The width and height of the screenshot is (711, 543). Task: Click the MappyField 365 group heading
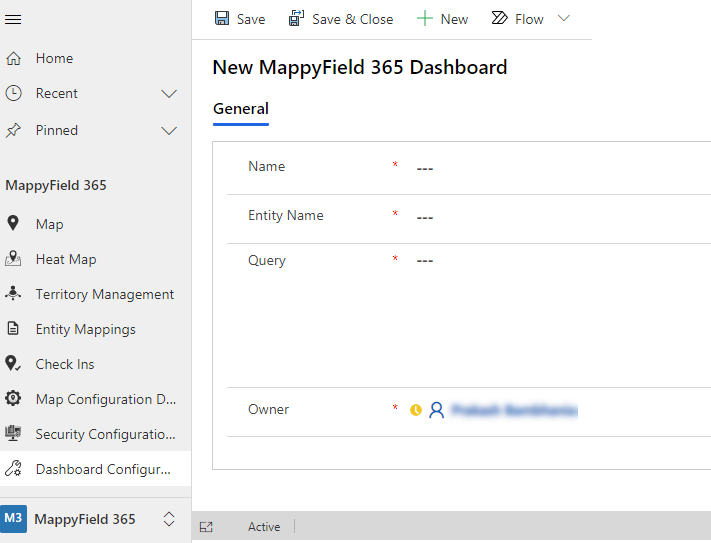click(56, 185)
